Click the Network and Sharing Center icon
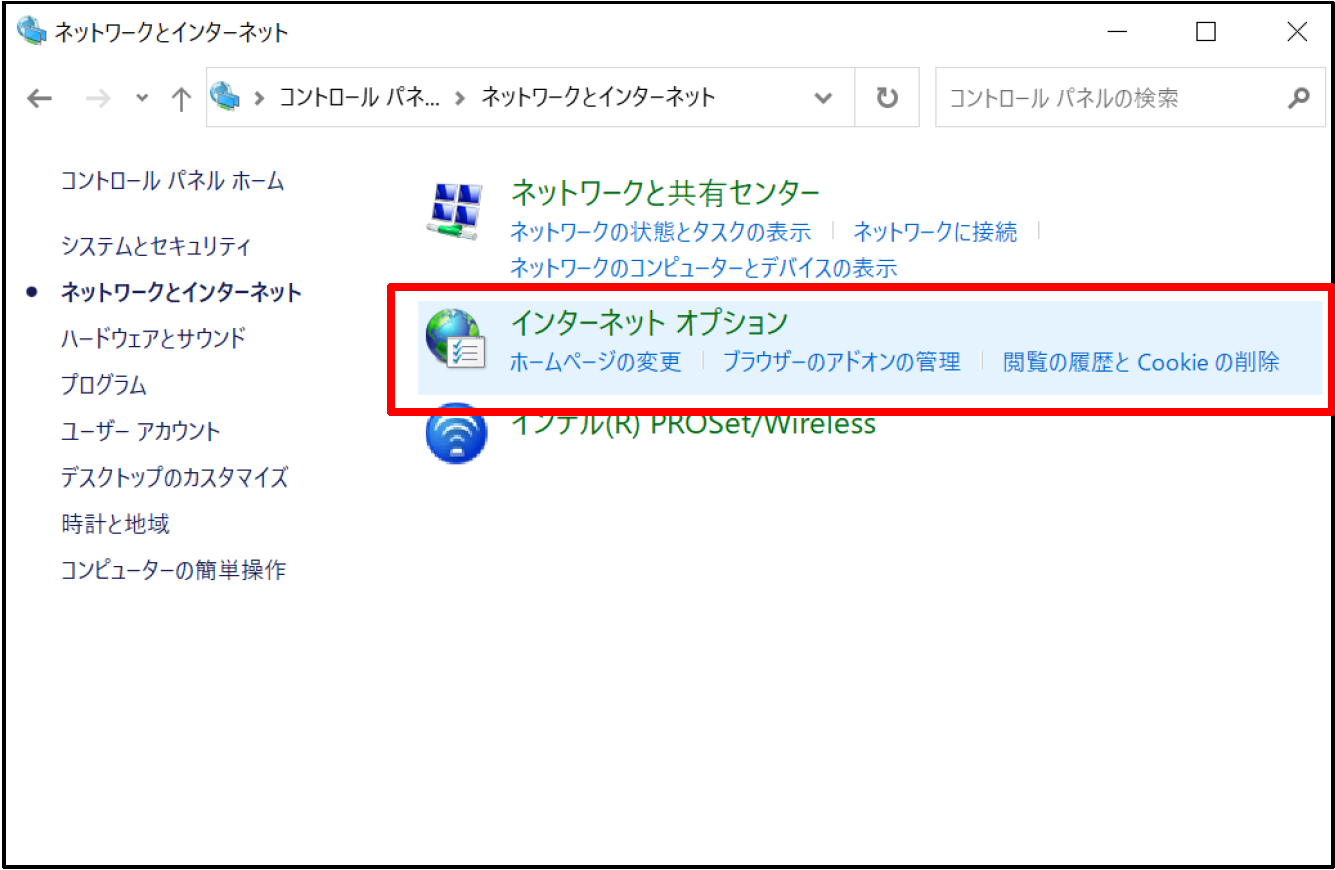The height and width of the screenshot is (870, 1335). coord(456,209)
